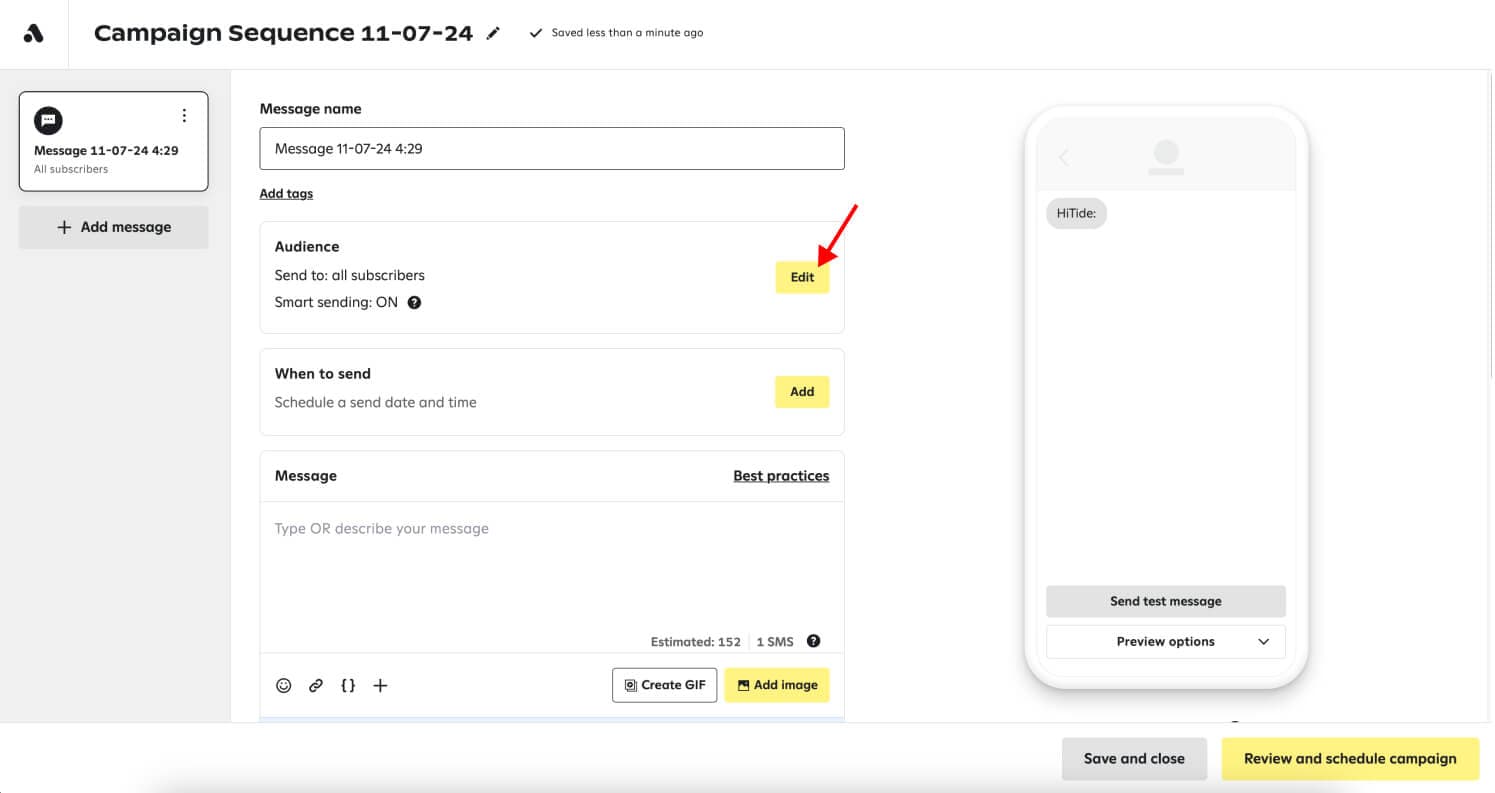
Task: Insert a personalization variable with braces icon
Action: click(348, 686)
